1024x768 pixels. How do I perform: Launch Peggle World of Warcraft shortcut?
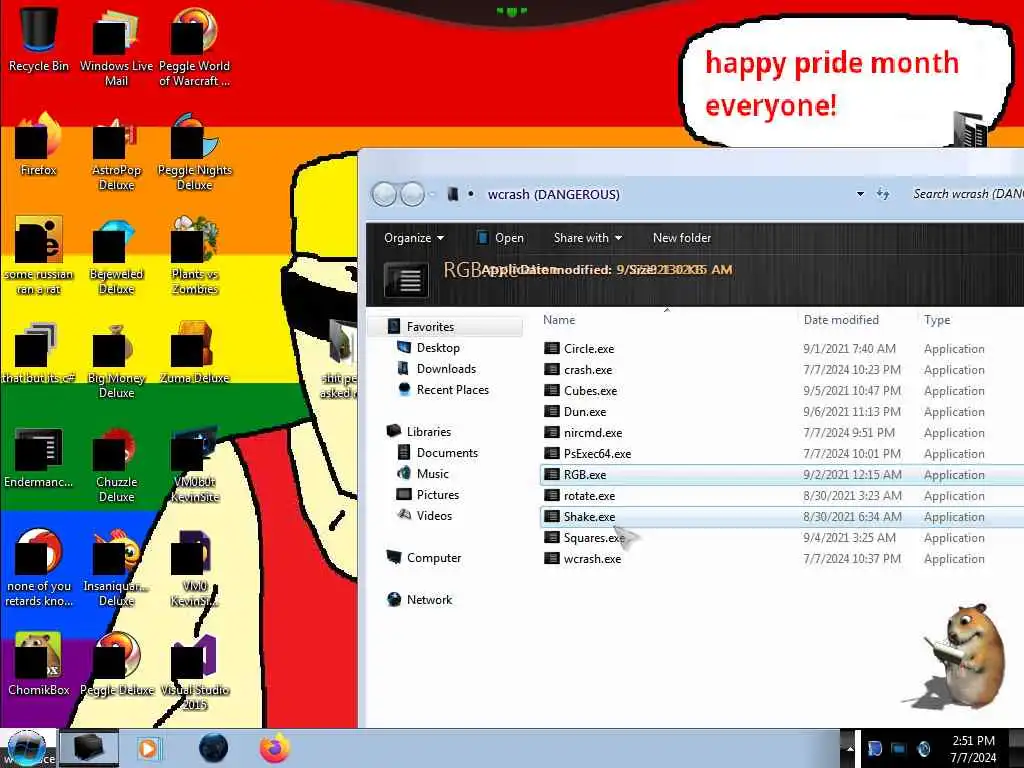click(x=194, y=46)
